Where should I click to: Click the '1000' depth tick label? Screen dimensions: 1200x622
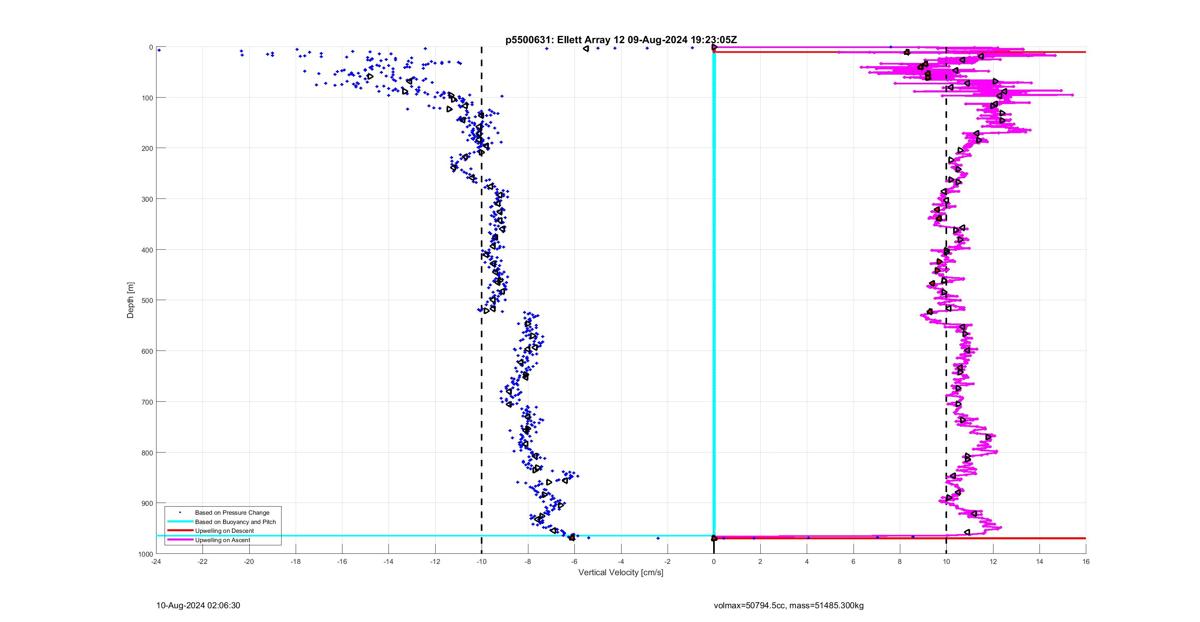(x=144, y=554)
